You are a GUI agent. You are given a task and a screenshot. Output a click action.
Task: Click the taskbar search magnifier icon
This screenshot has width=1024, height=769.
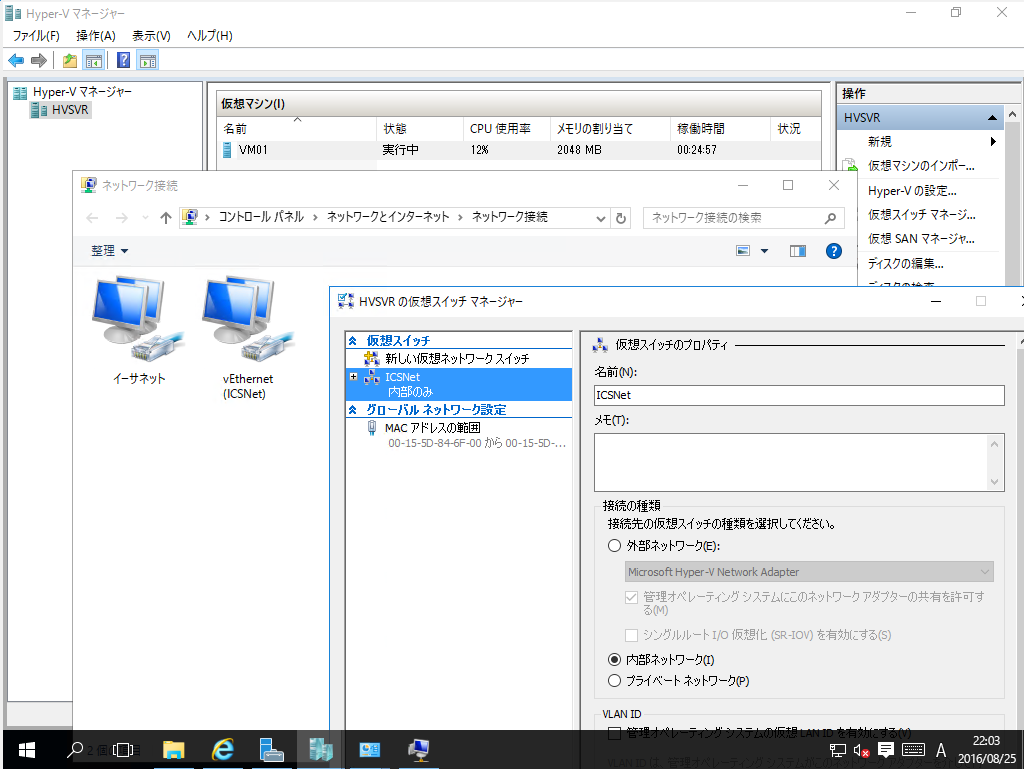pyautogui.click(x=74, y=750)
